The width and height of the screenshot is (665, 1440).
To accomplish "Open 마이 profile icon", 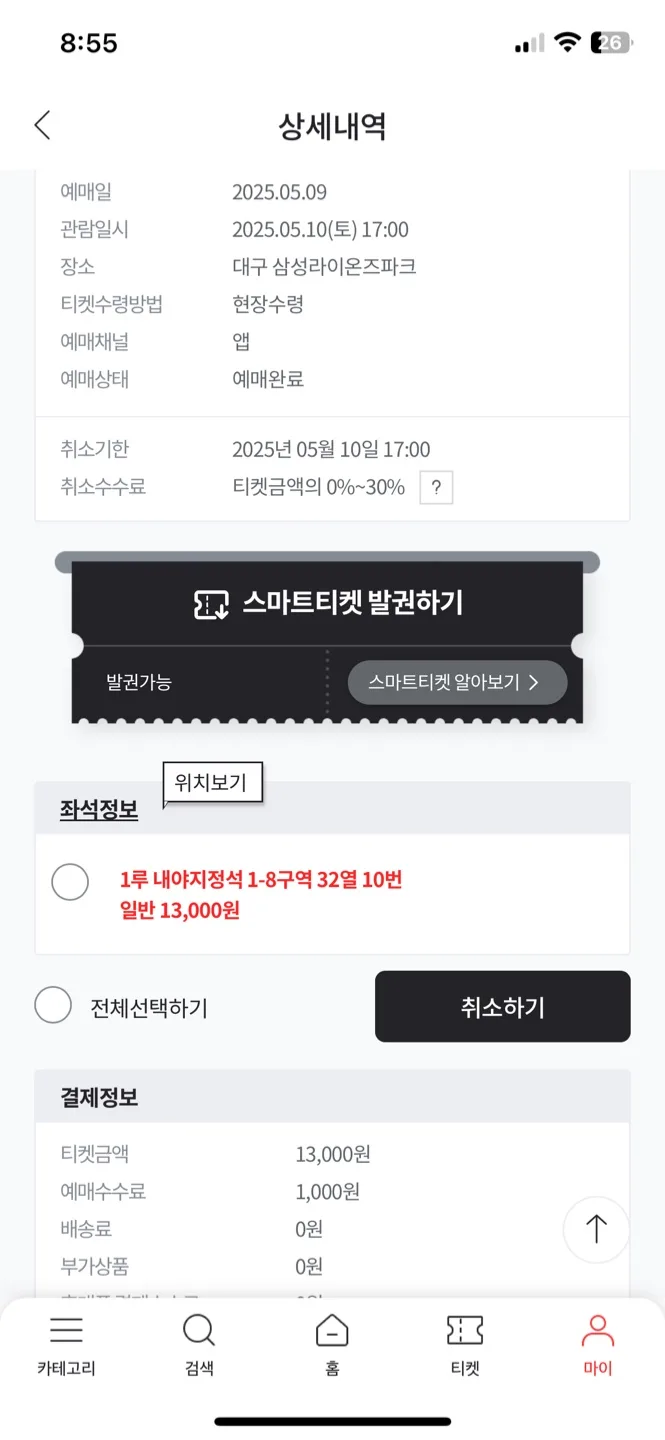I will pyautogui.click(x=598, y=1331).
